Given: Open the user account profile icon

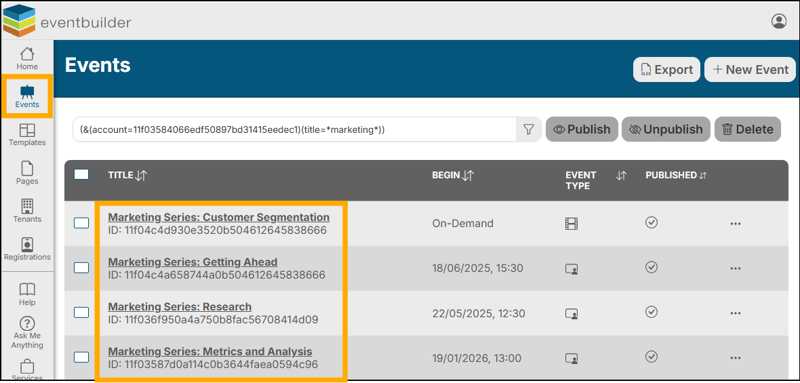Looking at the screenshot, I should click(779, 21).
